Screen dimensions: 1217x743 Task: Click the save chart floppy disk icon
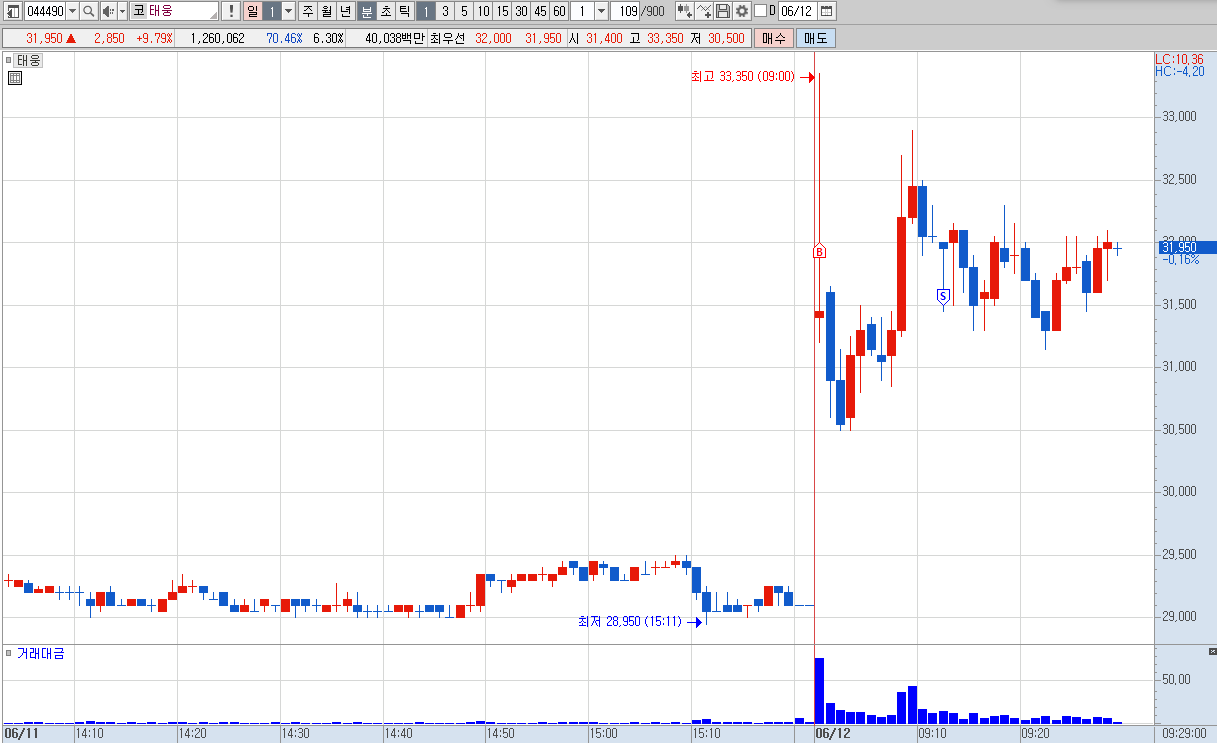point(723,11)
